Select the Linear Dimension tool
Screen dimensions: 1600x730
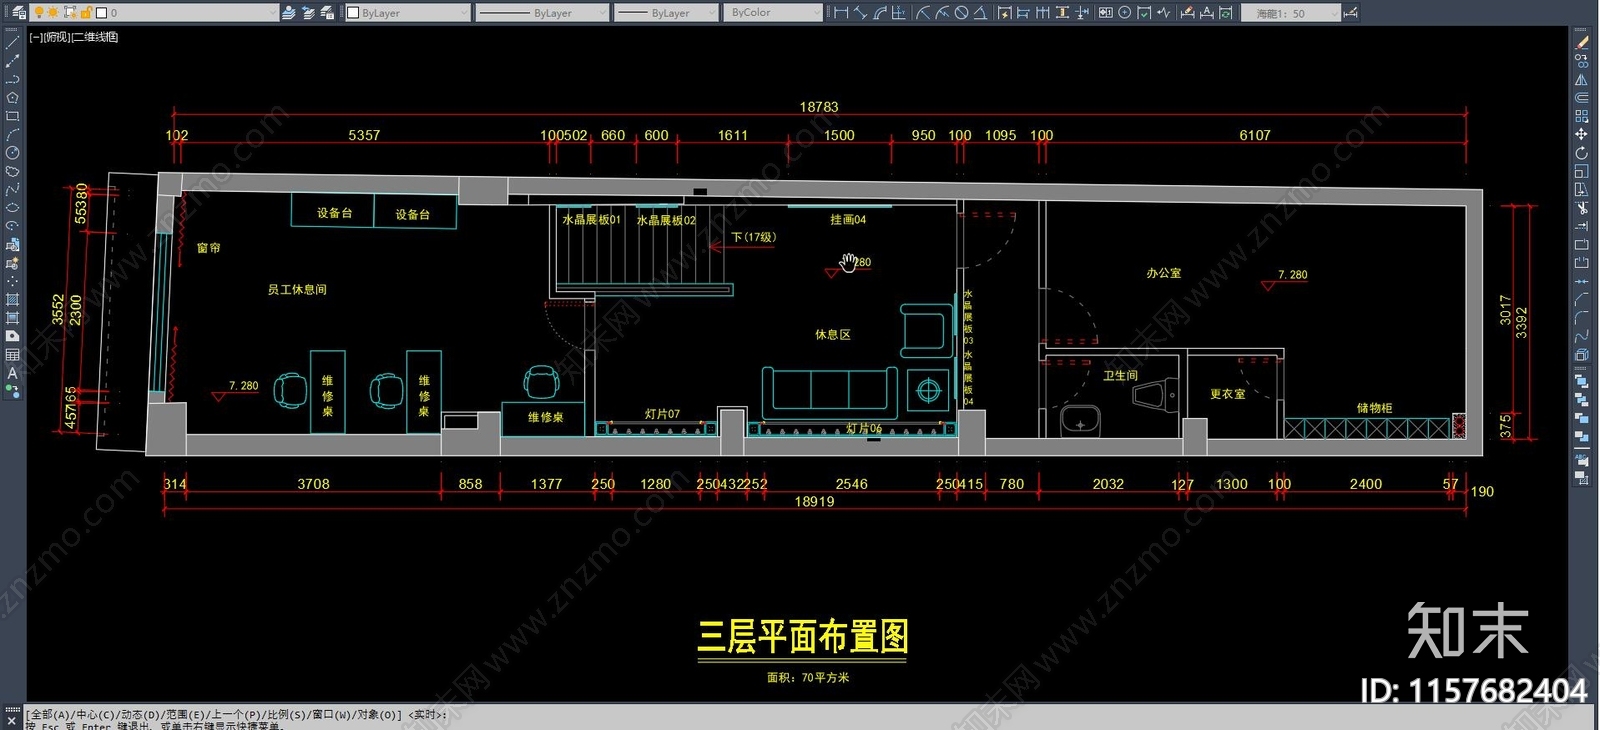click(841, 13)
